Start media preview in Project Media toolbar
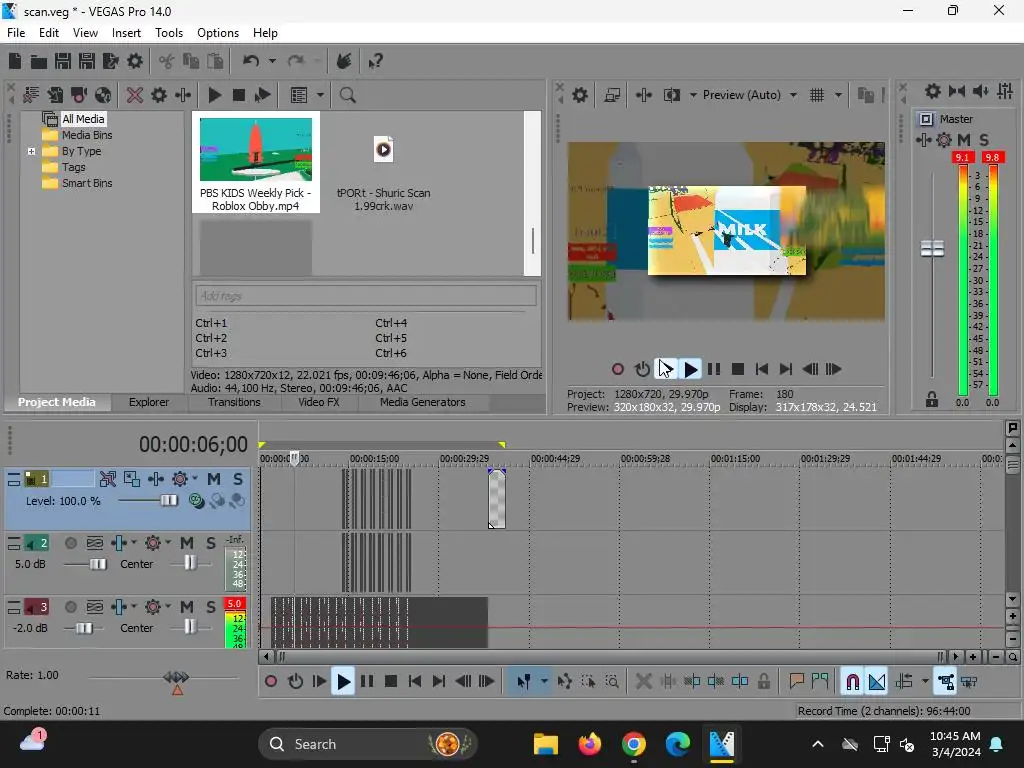The height and width of the screenshot is (768, 1024). (x=214, y=95)
